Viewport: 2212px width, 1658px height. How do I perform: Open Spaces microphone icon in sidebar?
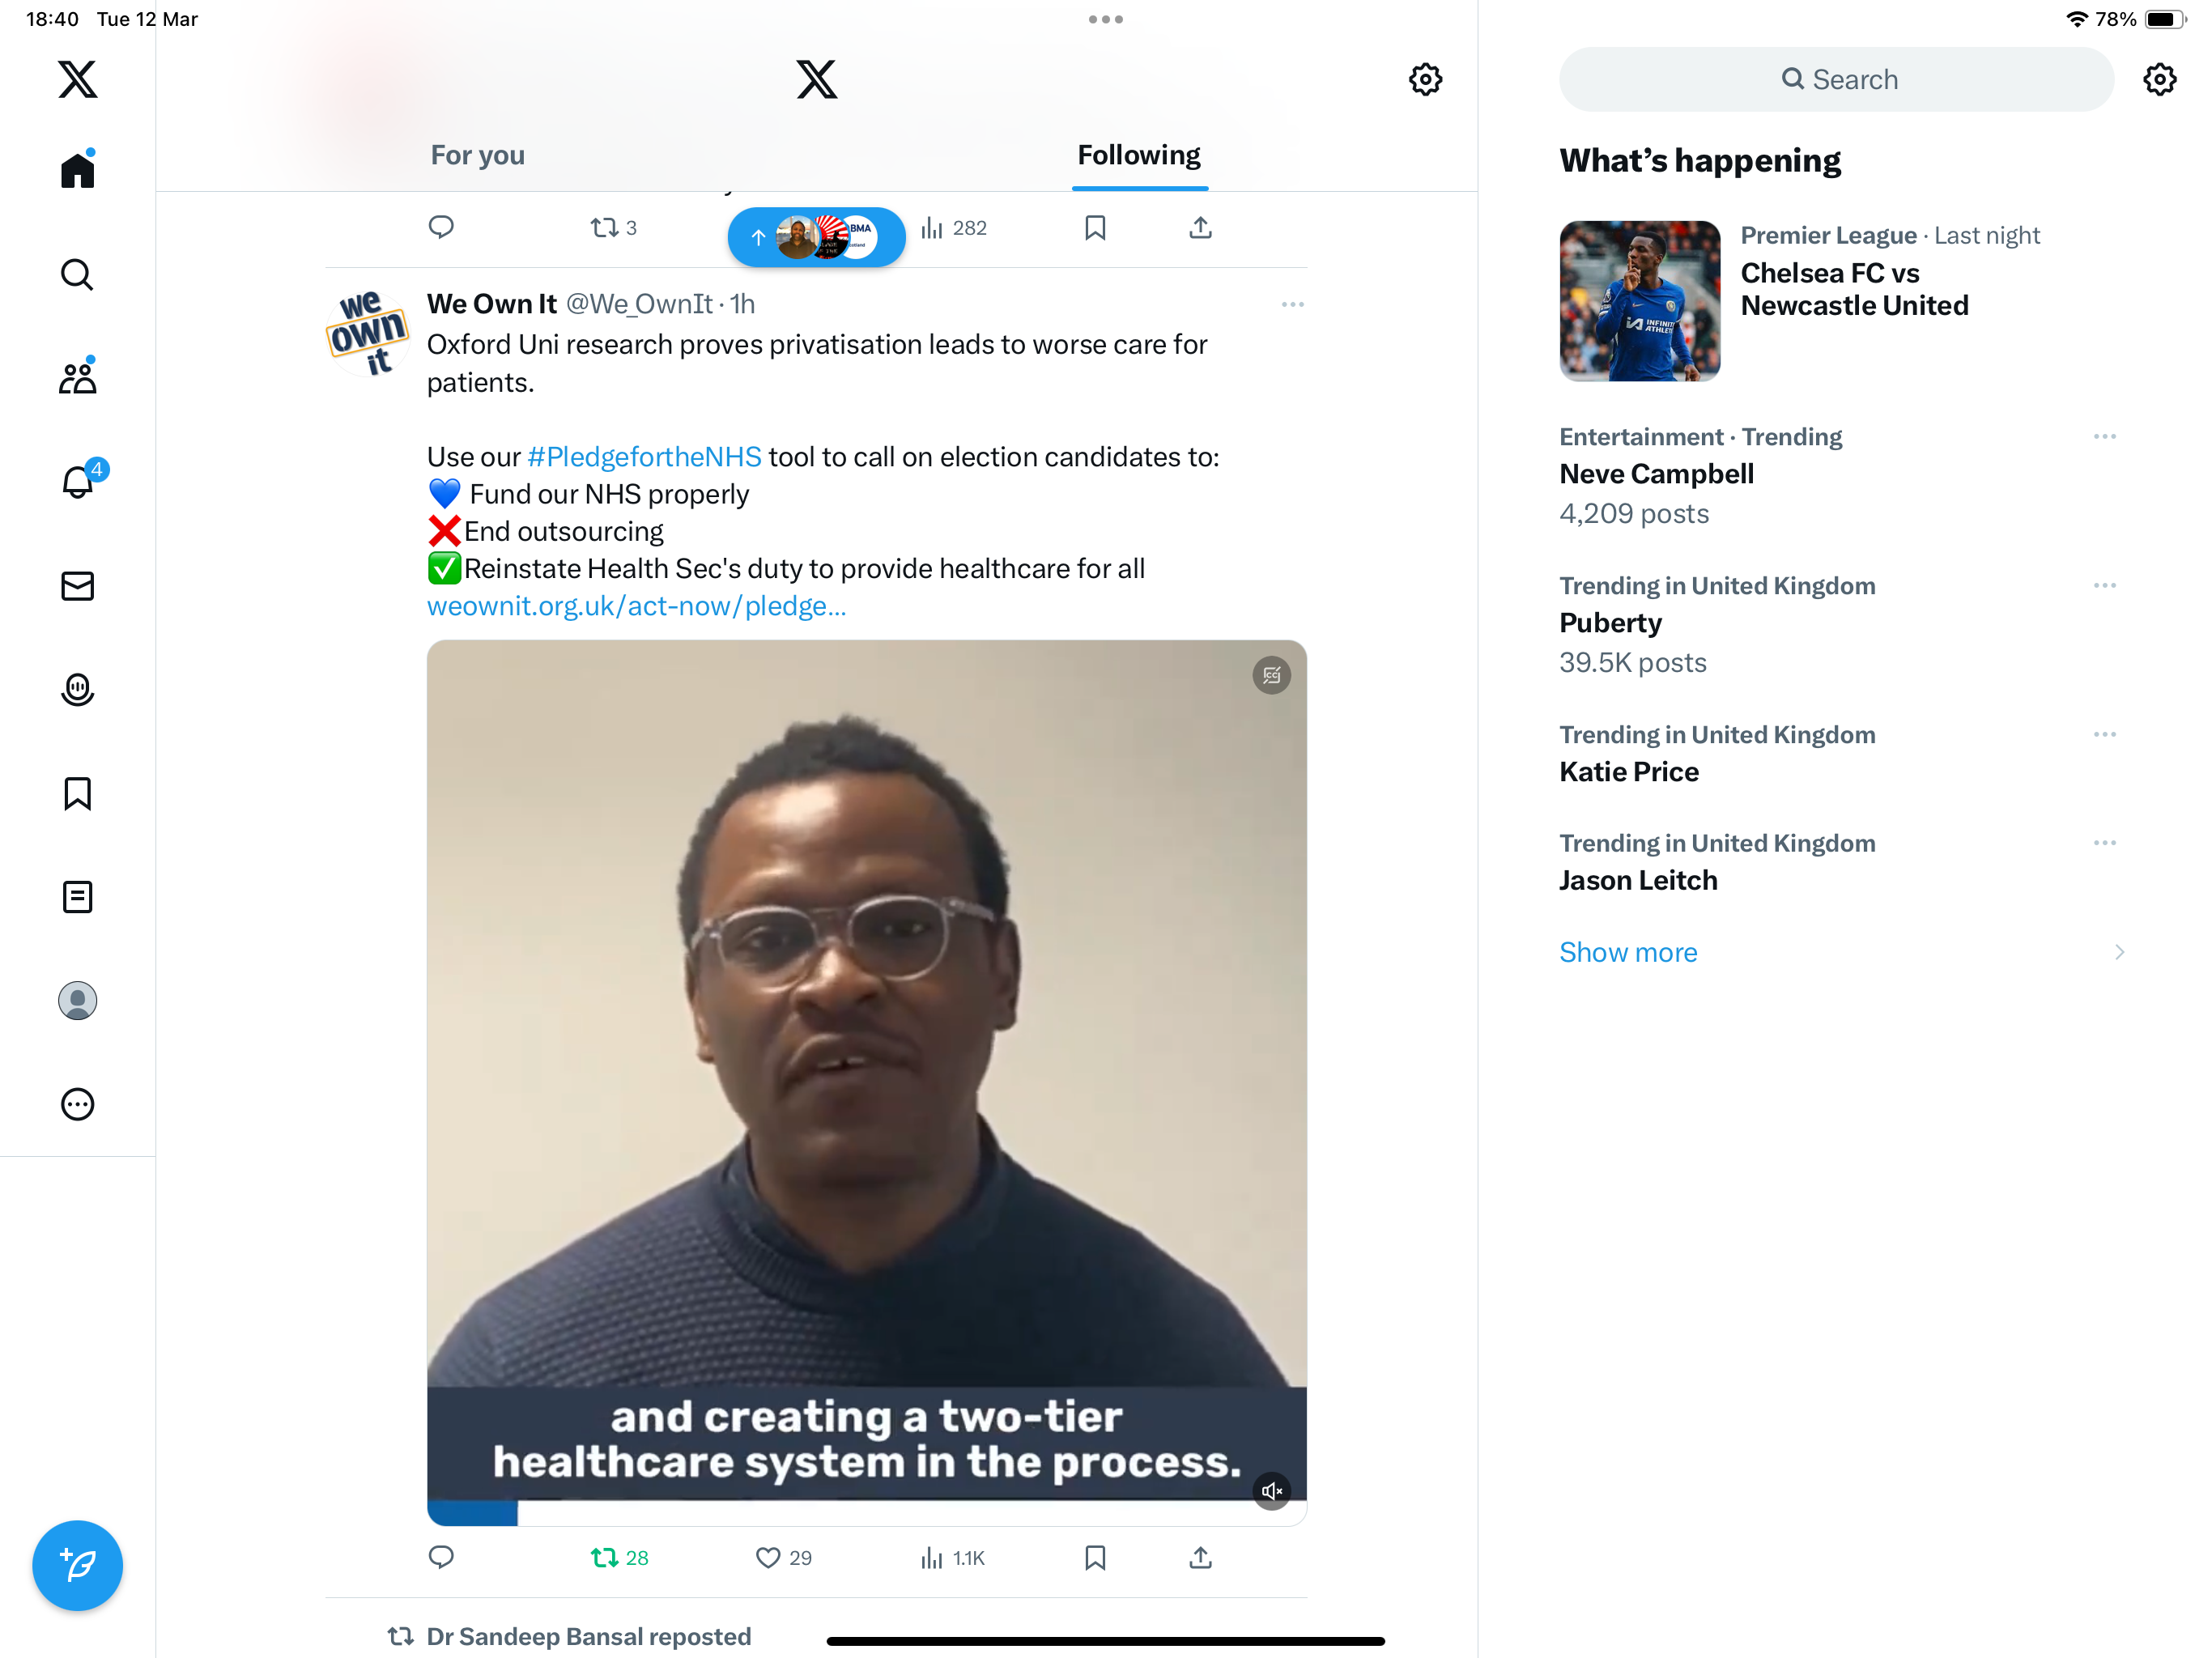click(77, 689)
